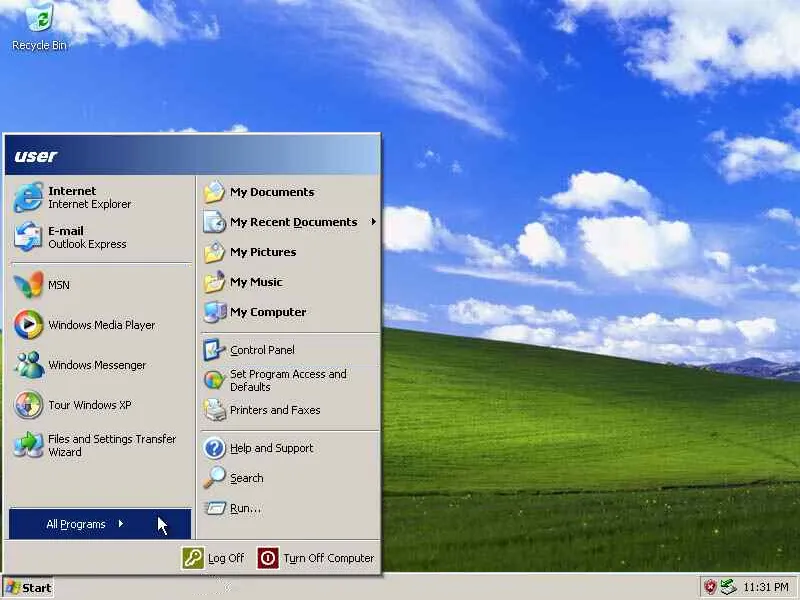Screen dimensions: 800x600
Task: Click the Run dialog icon
Action: (x=215, y=508)
